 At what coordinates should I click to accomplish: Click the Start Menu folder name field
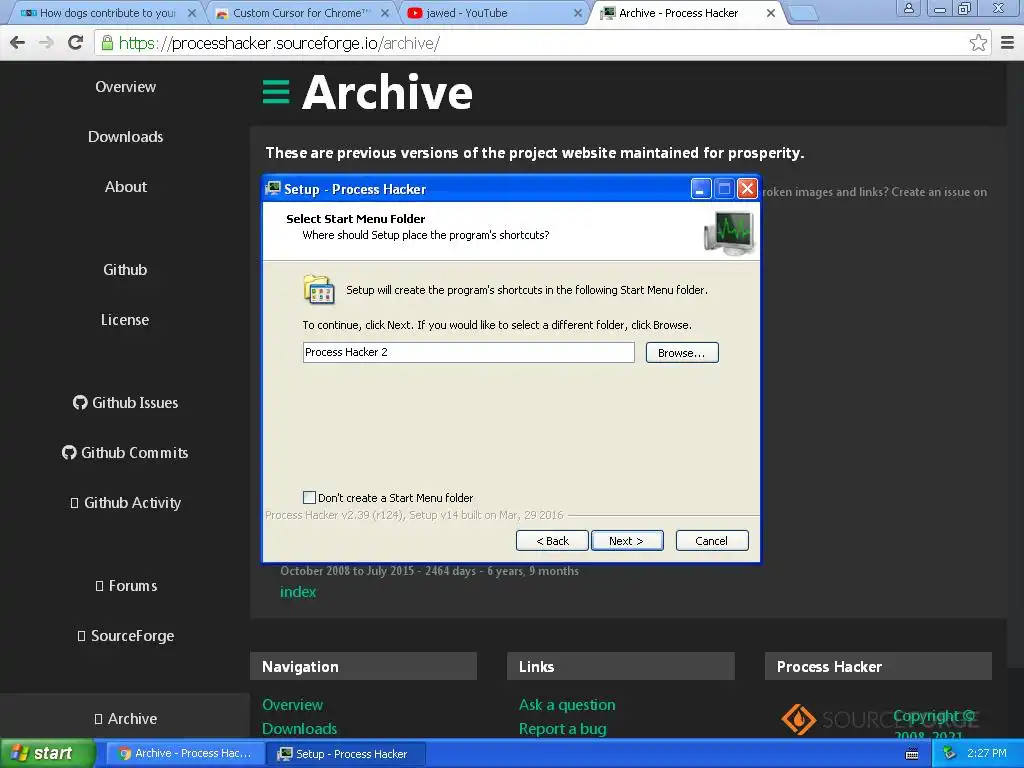(x=468, y=352)
